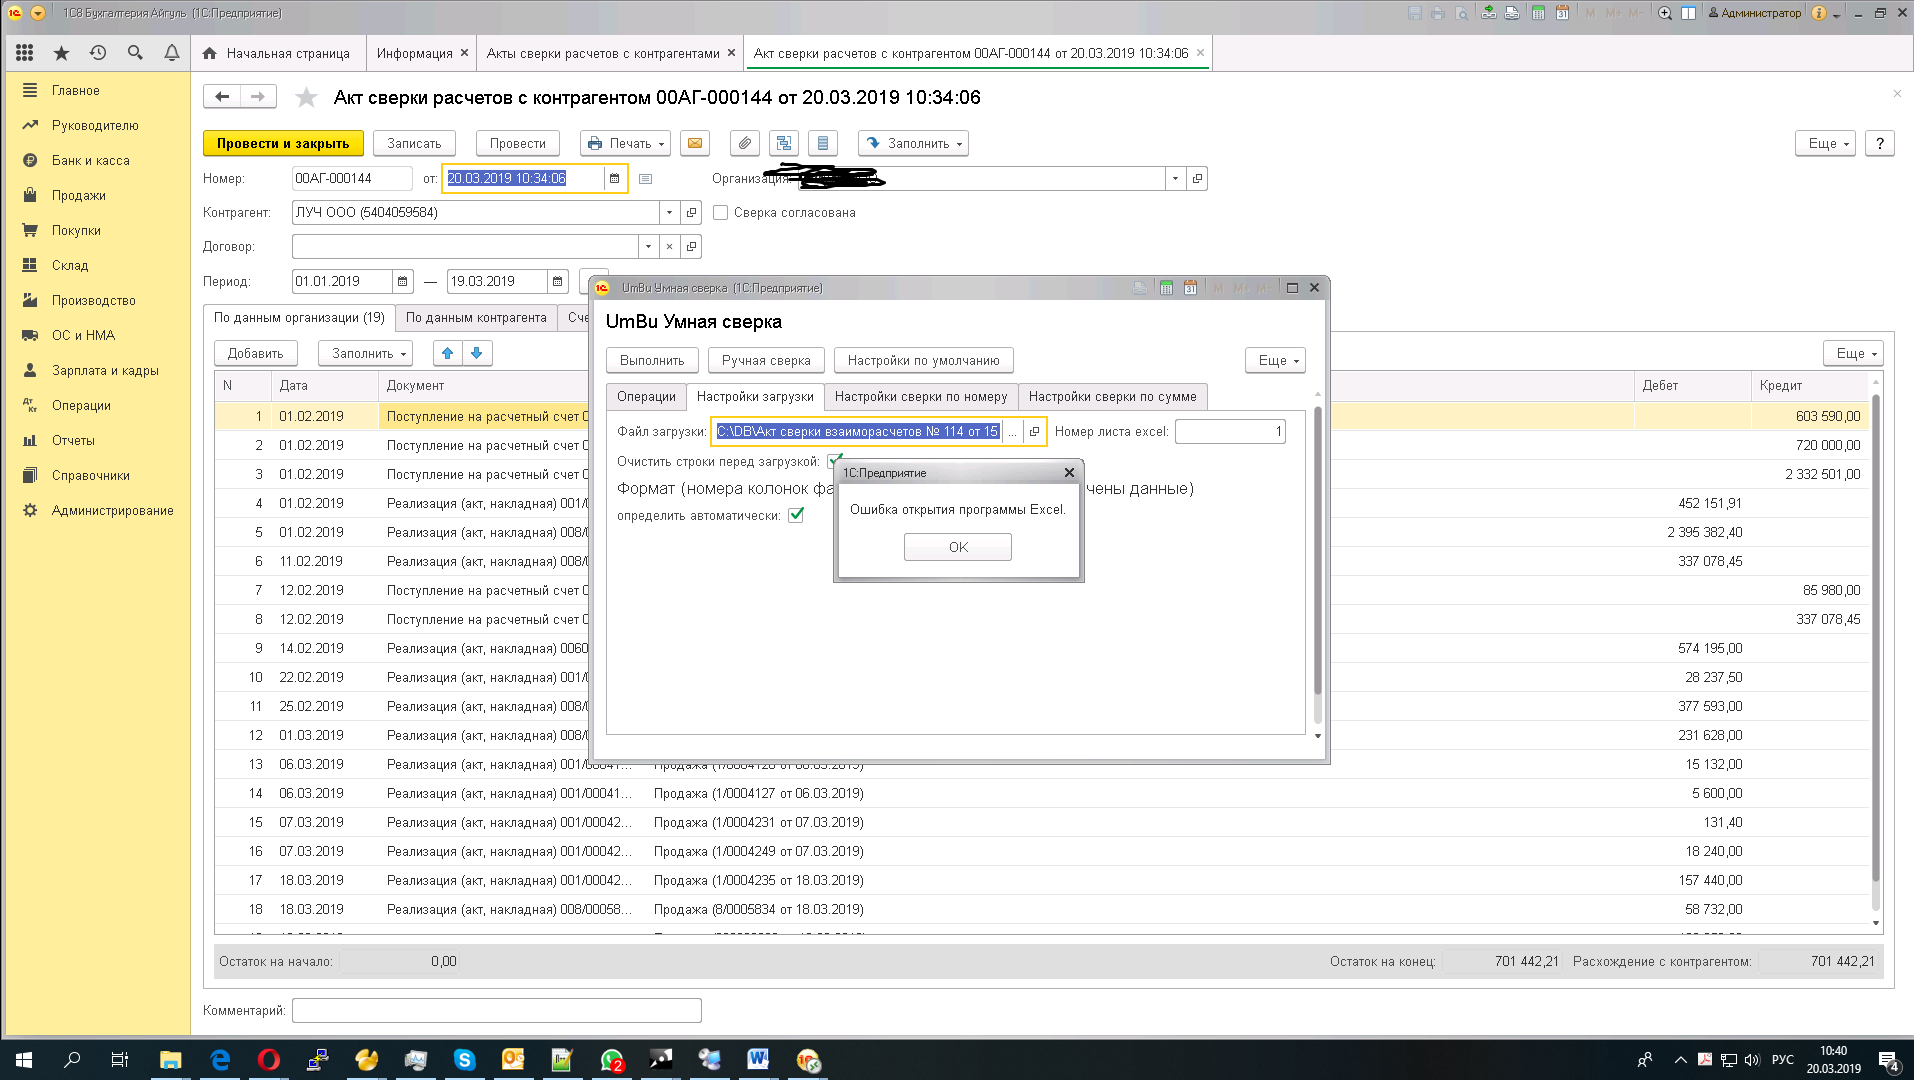Open the calendar in title bar
This screenshot has height=1080, width=1914.
click(x=1562, y=13)
